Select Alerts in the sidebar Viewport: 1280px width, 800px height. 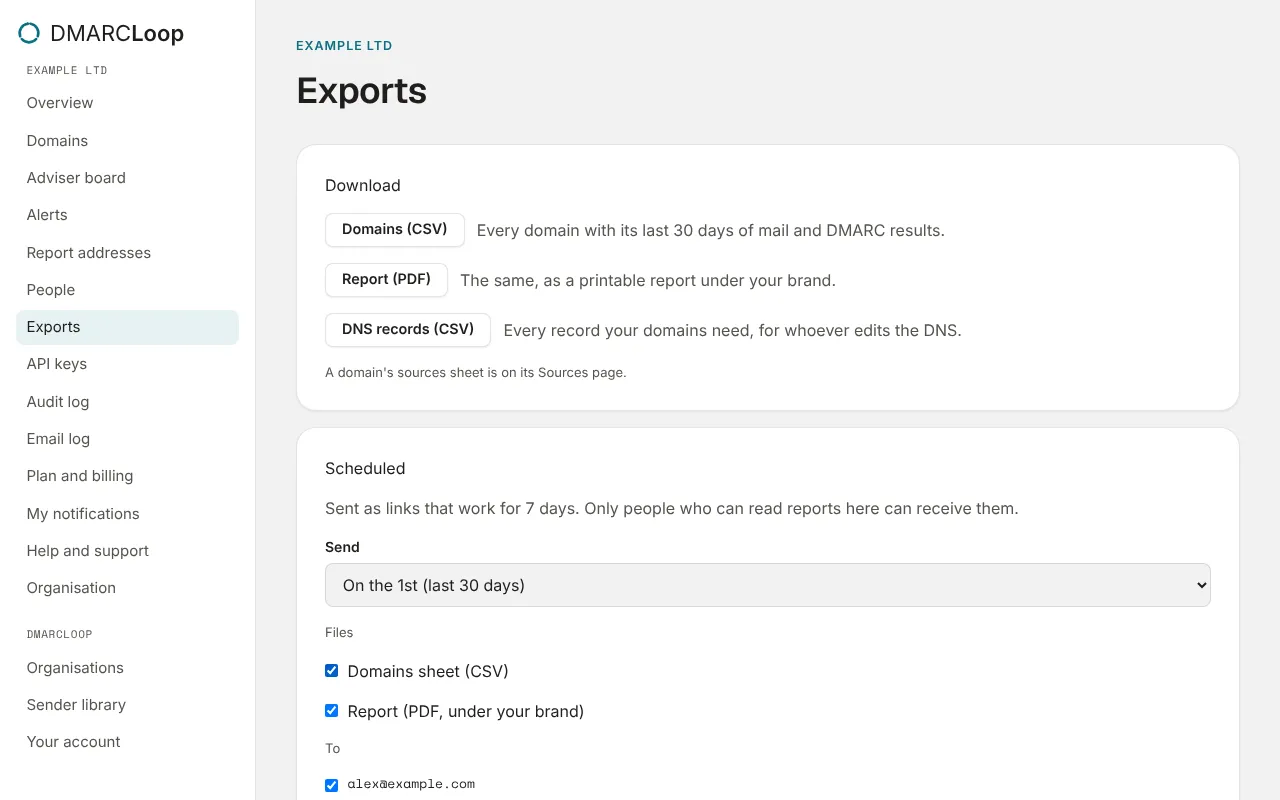[127, 215]
